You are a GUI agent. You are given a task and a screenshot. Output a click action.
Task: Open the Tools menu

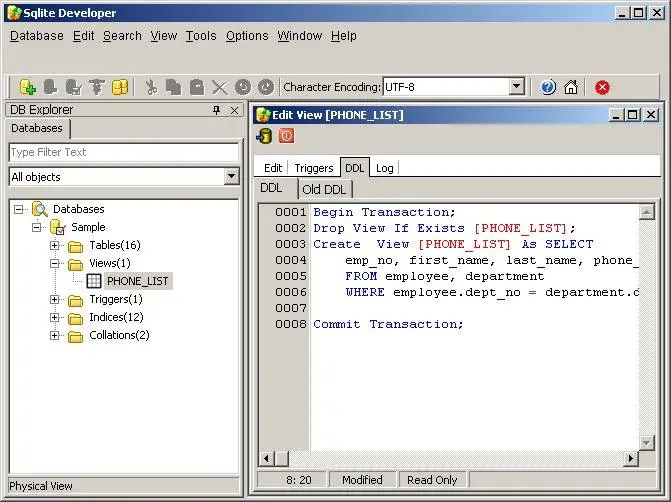coord(201,36)
